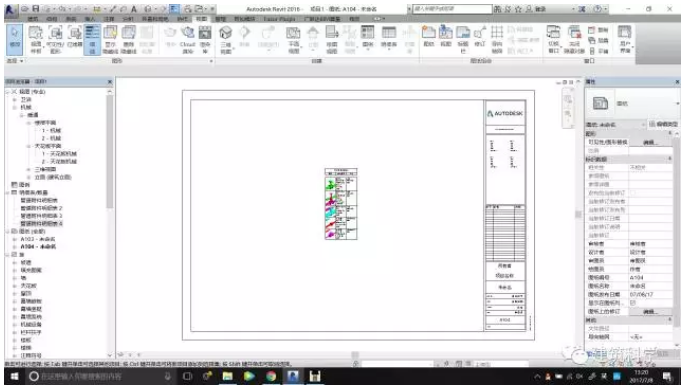
Task: Click Edit button for revisions on sheet
Action: click(650, 312)
